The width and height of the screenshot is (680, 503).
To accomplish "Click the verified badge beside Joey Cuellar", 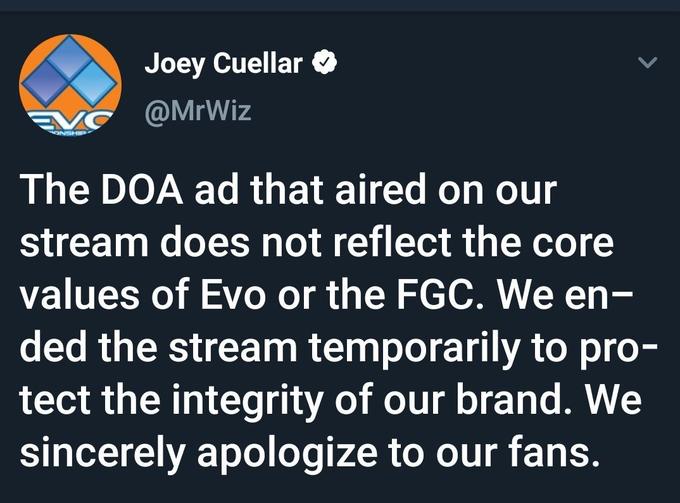I will tap(323, 64).
